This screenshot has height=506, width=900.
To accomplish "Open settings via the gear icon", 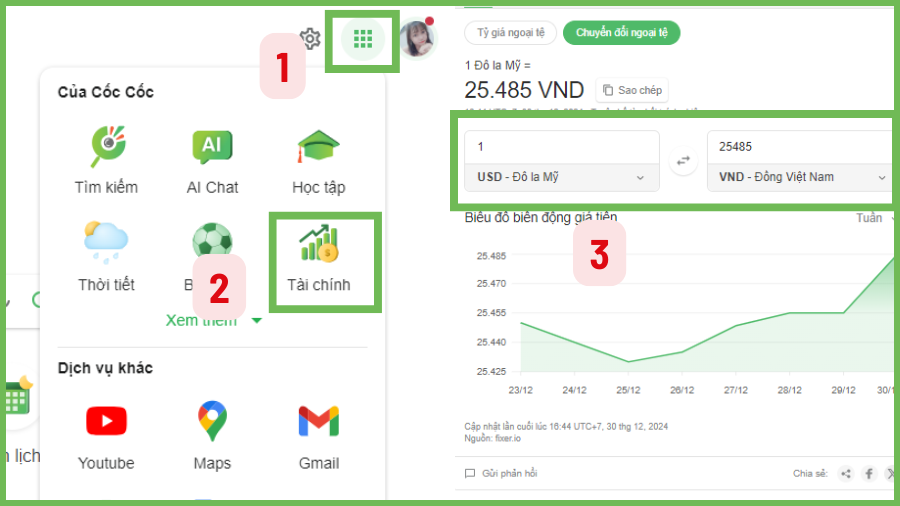I will pos(310,39).
